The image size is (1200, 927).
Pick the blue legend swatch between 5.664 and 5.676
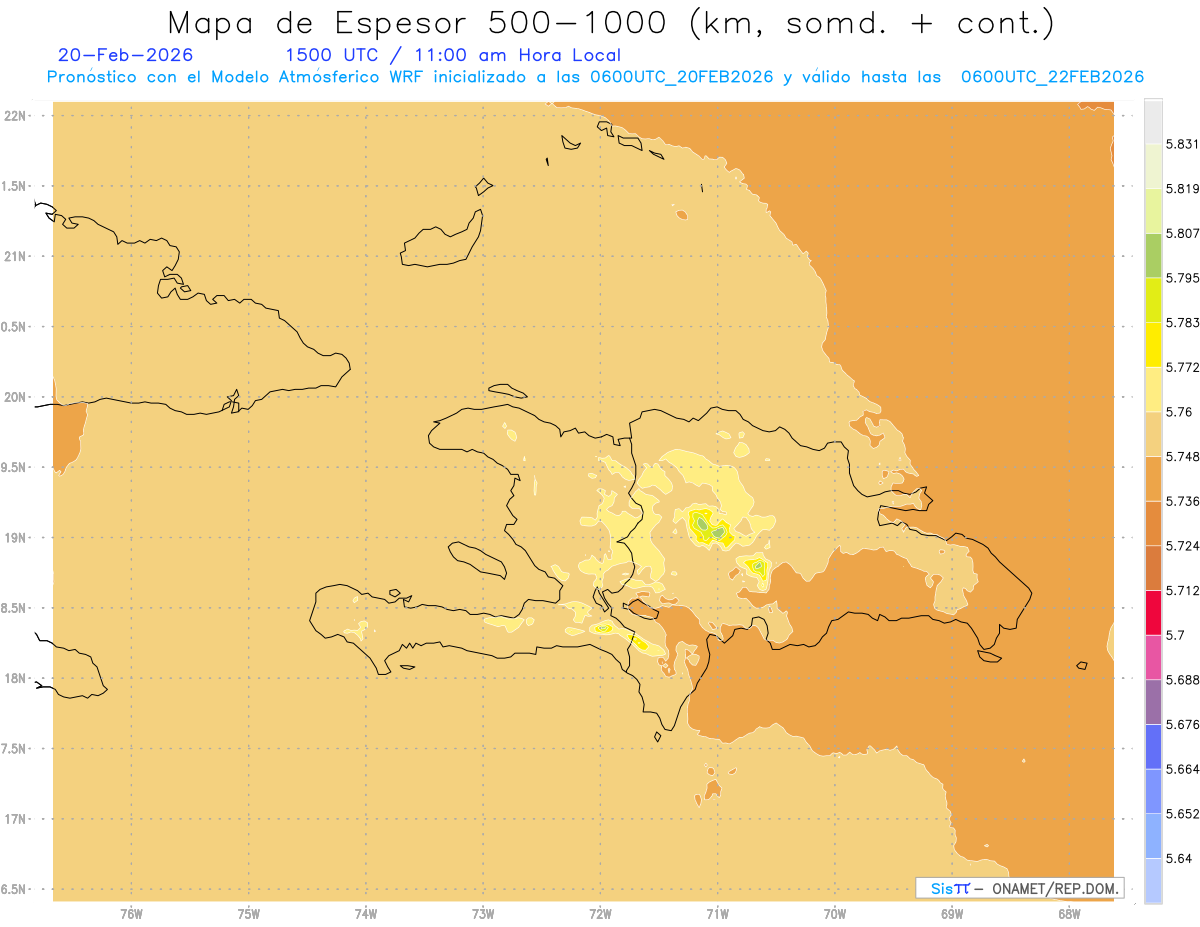[x=1153, y=746]
